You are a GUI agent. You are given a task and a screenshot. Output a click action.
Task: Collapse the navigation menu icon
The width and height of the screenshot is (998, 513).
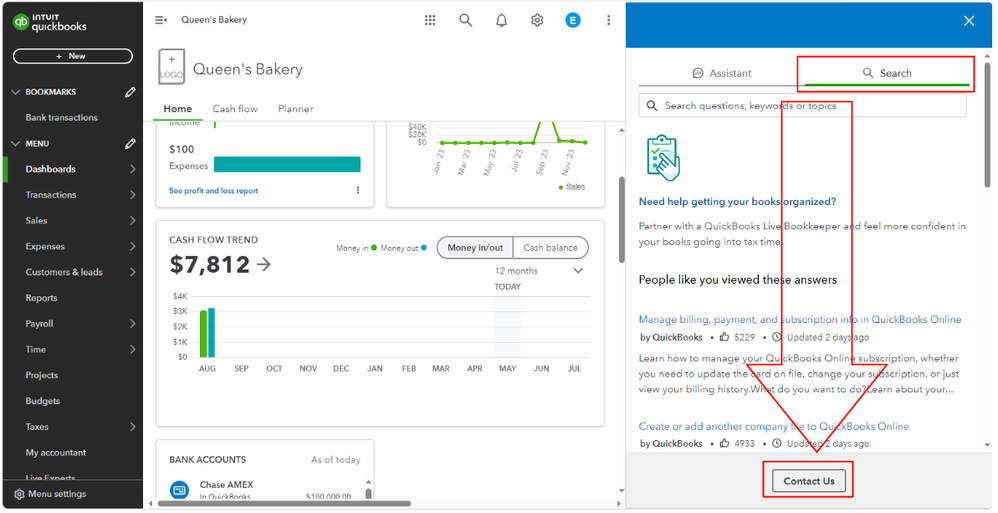161,20
